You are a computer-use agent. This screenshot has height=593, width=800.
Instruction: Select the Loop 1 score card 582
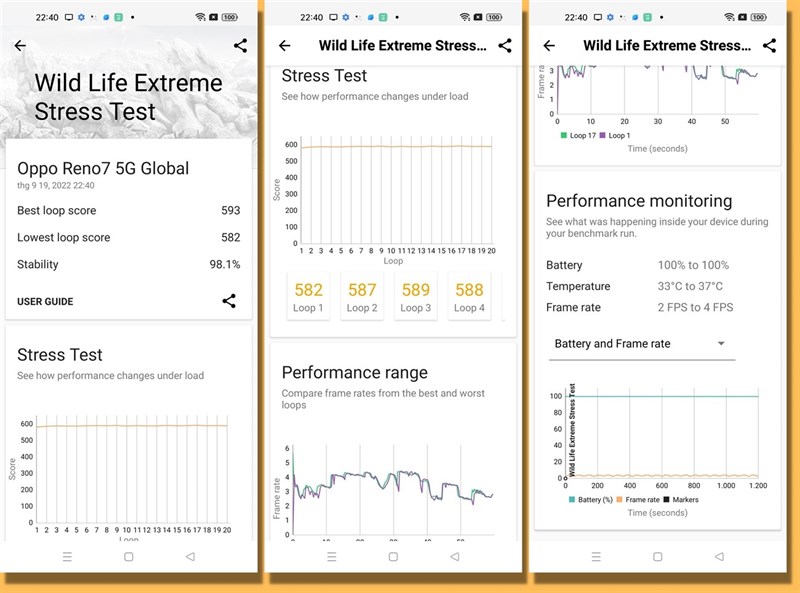point(308,296)
